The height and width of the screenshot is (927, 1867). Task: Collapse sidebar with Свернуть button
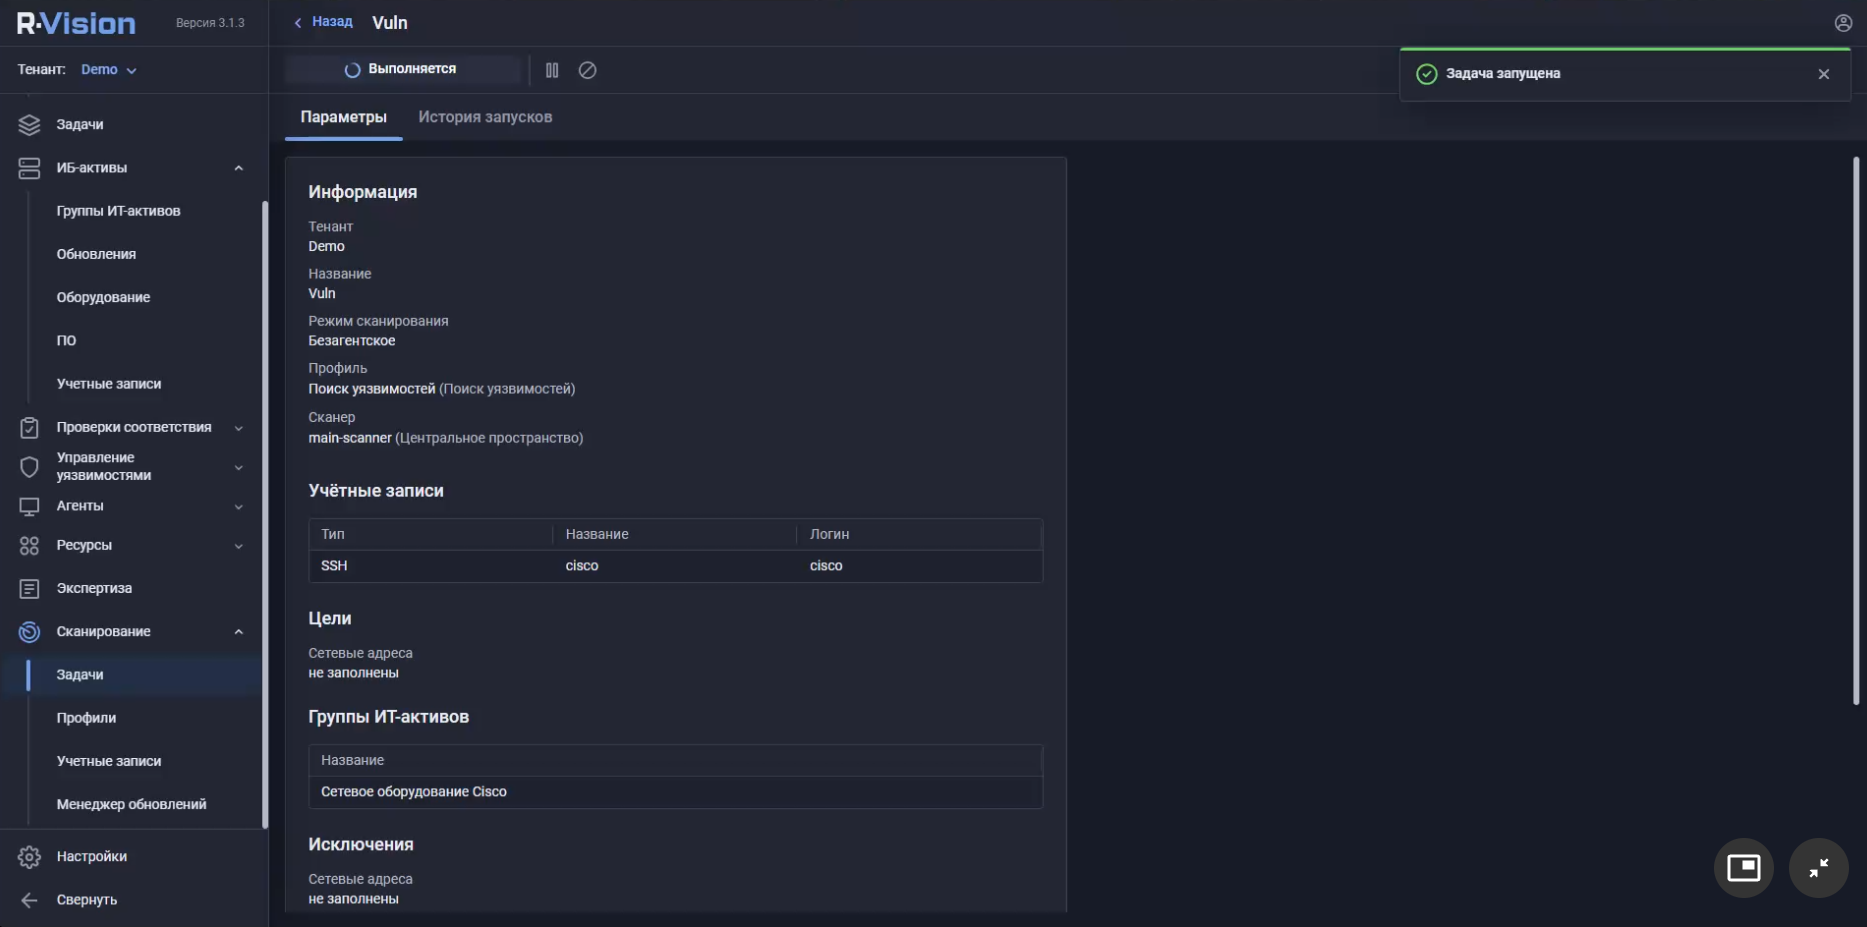(x=86, y=900)
